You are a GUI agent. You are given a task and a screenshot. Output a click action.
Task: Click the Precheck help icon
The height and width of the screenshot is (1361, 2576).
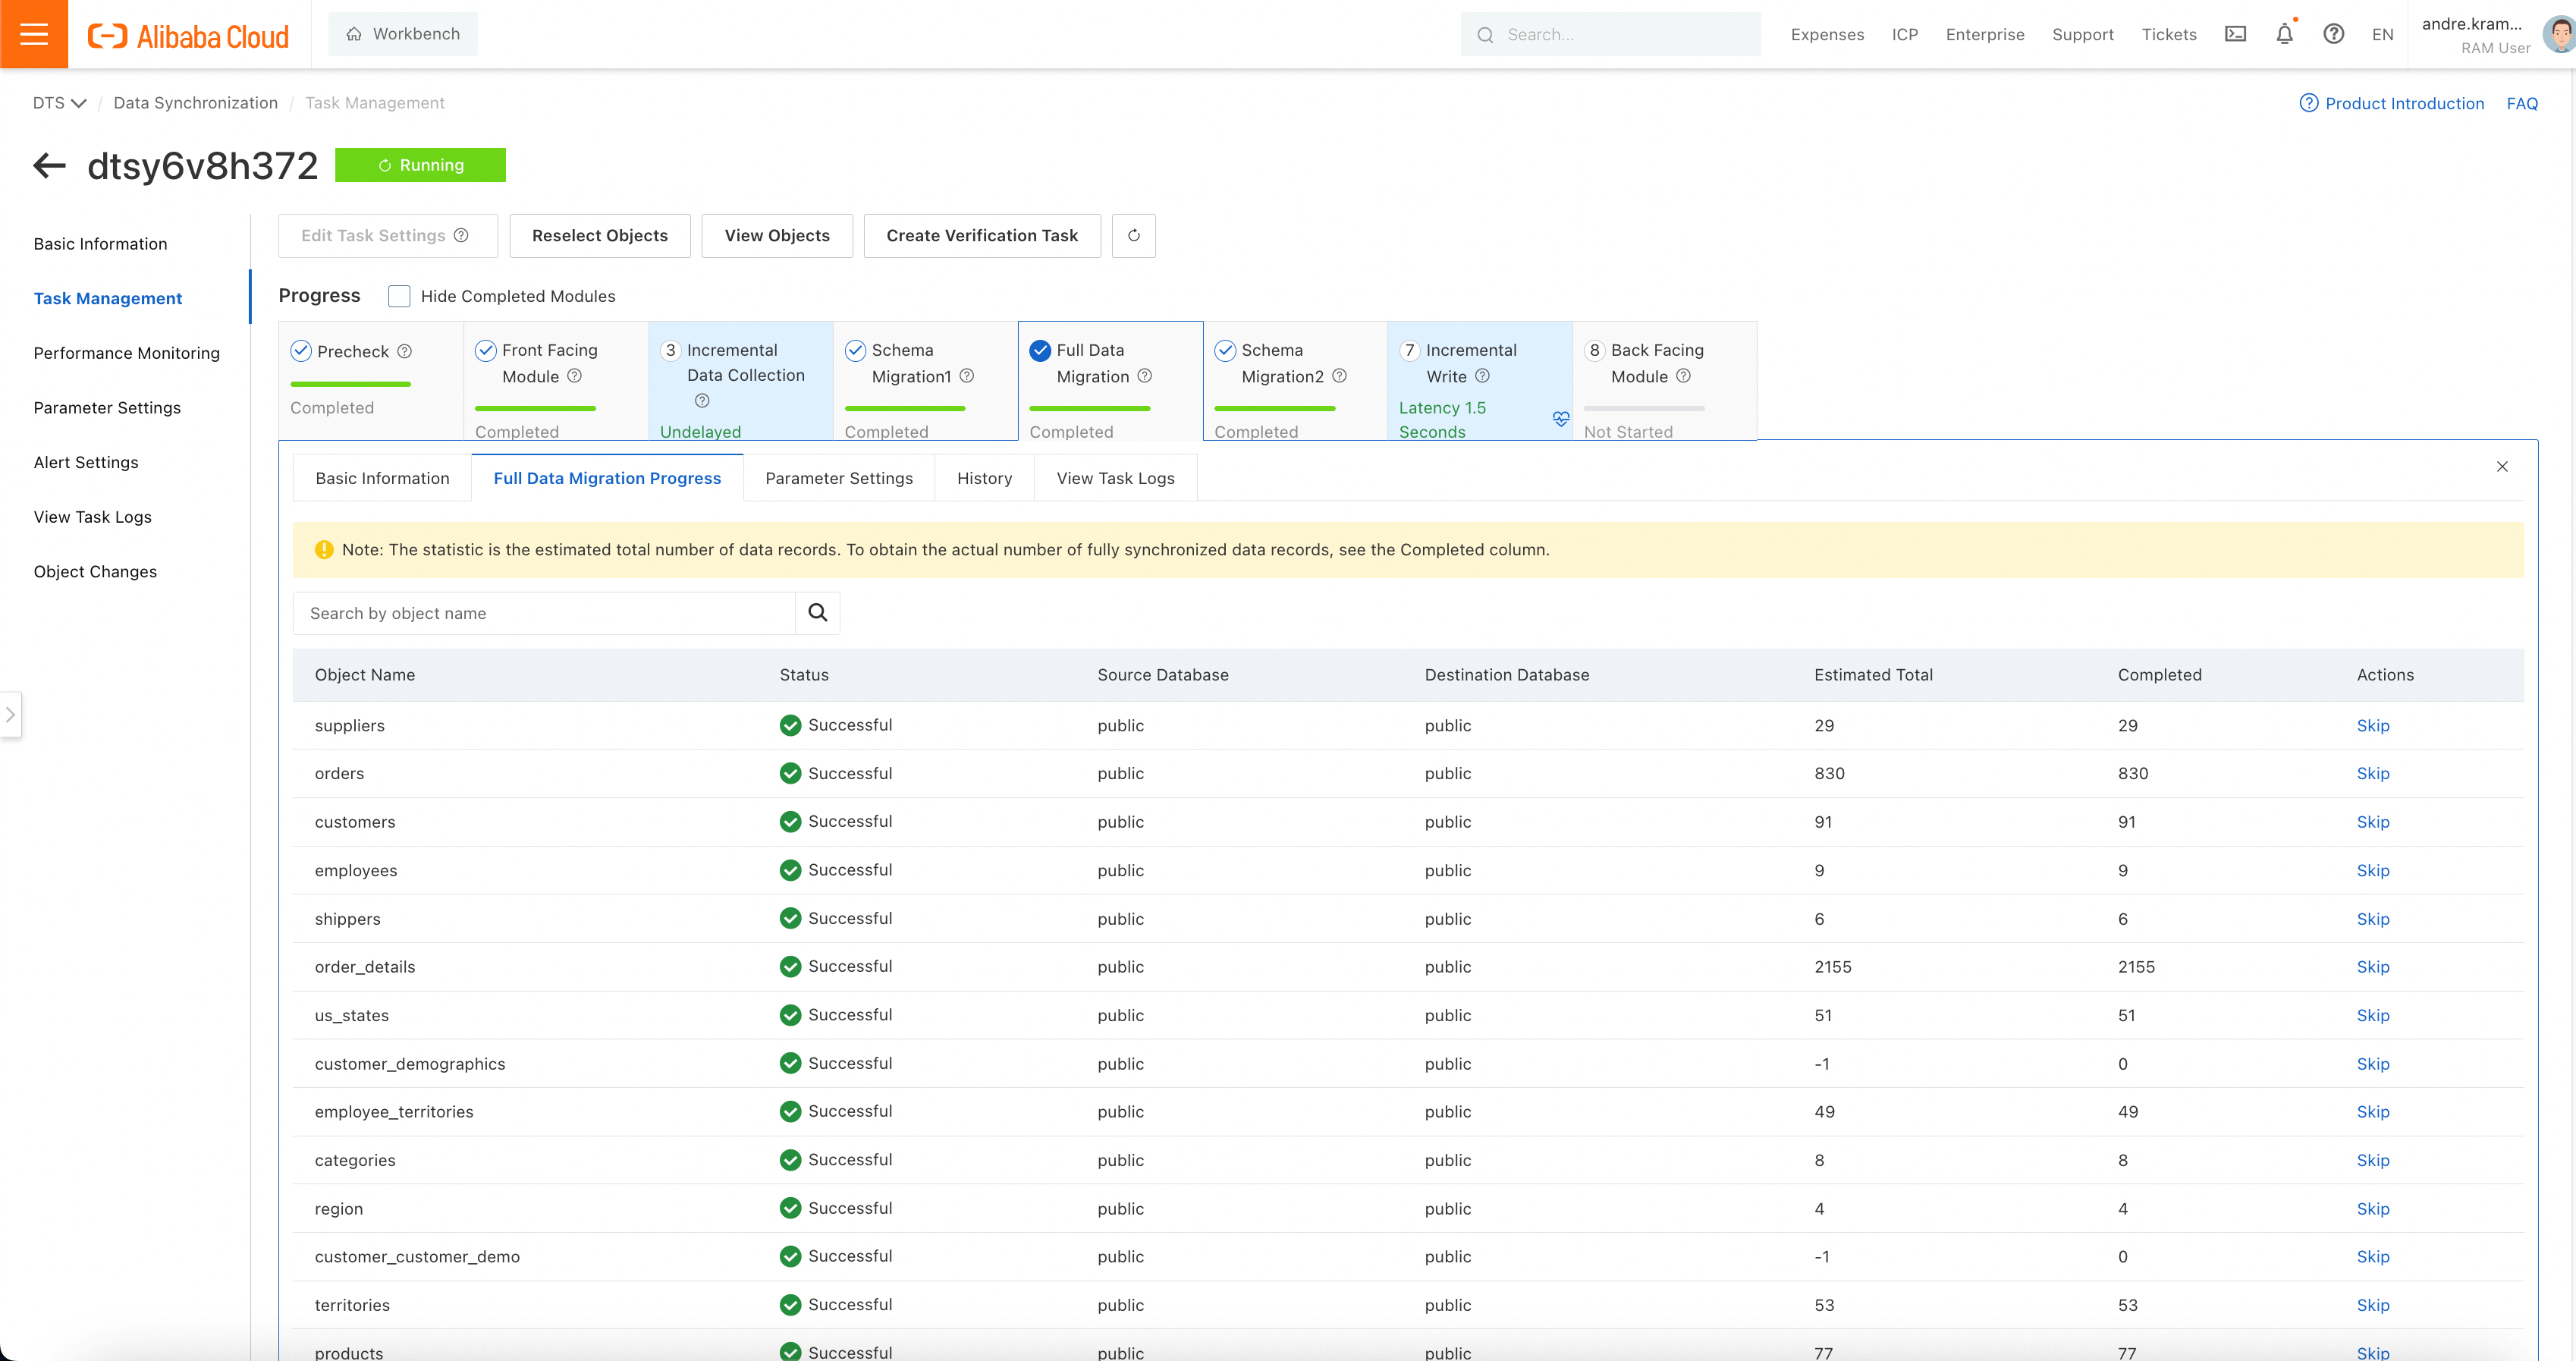pos(405,351)
